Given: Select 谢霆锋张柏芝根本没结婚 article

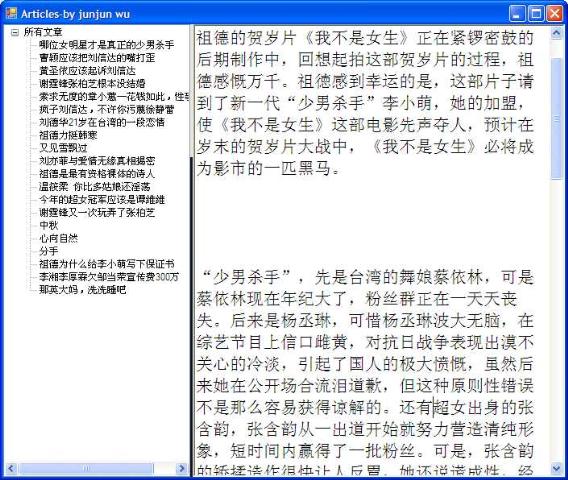Looking at the screenshot, I should pos(92,83).
